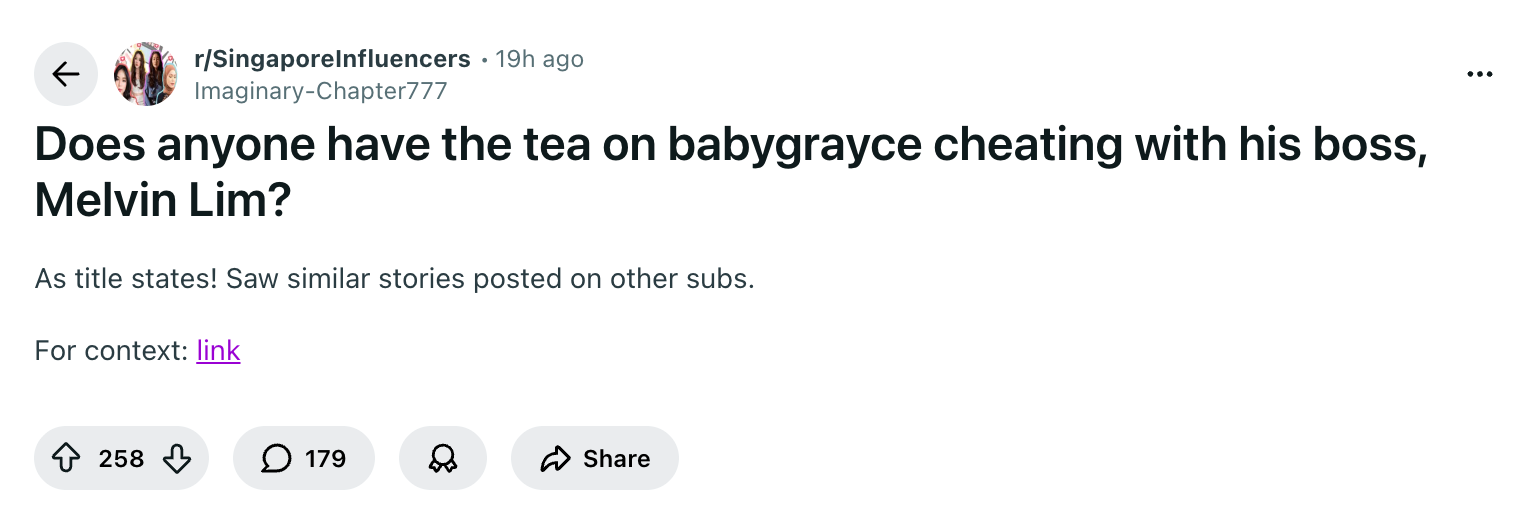This screenshot has width=1534, height=508.
Task: Give an award using the badge icon
Action: (x=443, y=458)
